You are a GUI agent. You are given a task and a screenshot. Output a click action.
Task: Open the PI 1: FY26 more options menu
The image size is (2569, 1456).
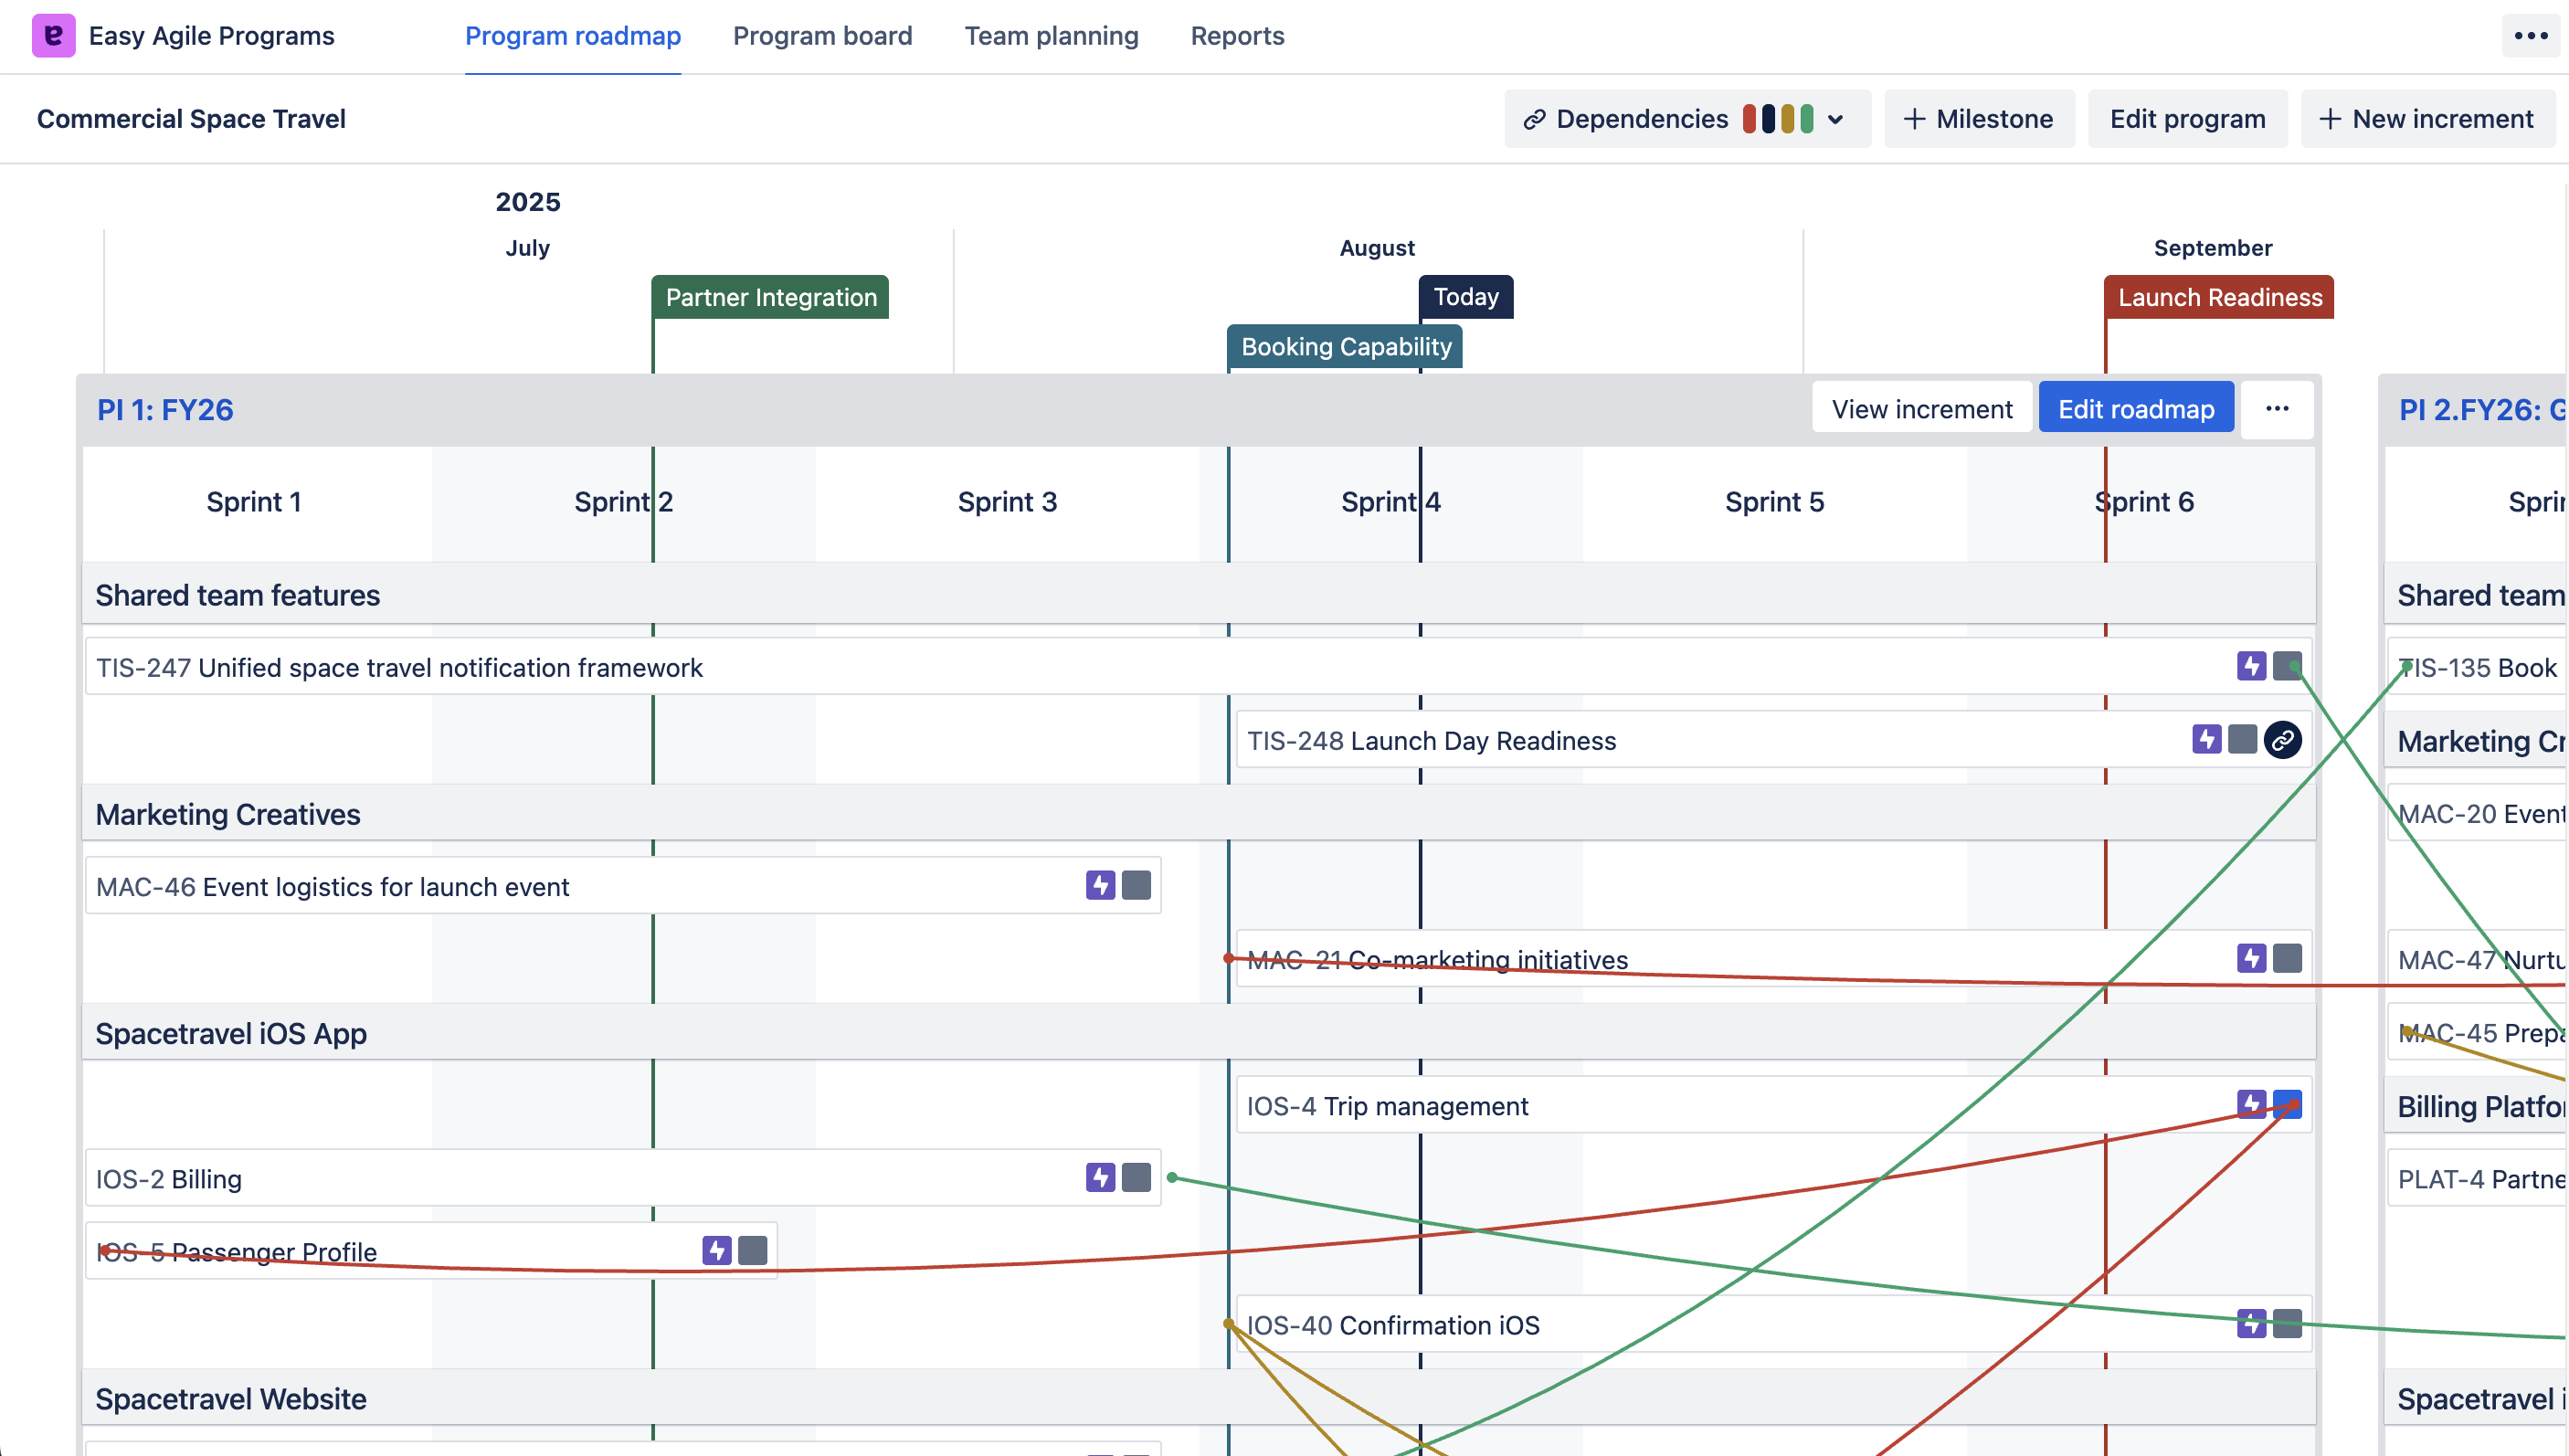coord(2277,409)
